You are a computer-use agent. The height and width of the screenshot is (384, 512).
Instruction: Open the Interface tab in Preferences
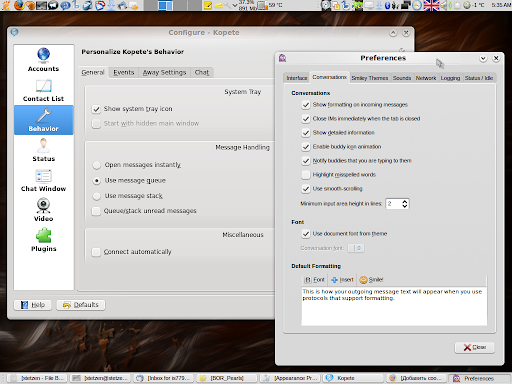coord(297,78)
